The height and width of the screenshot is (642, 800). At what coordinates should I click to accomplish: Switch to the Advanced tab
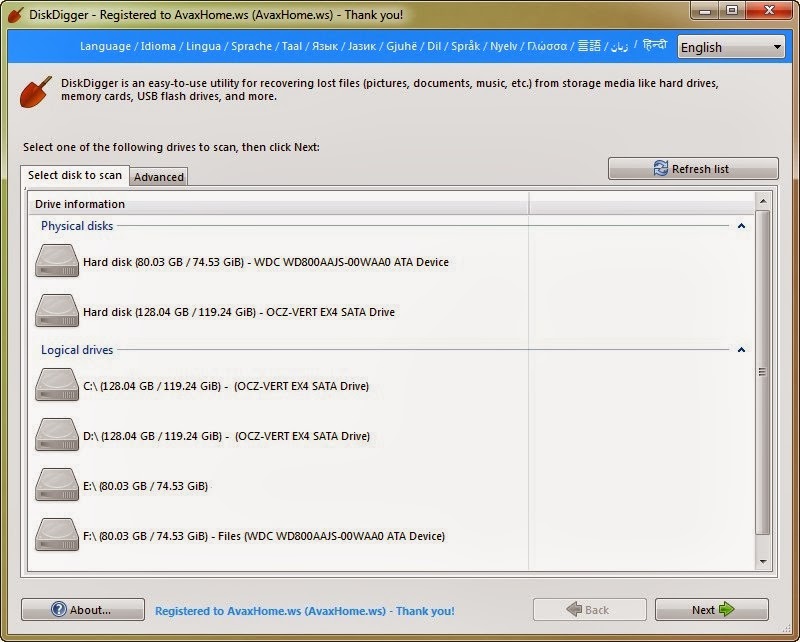pyautogui.click(x=159, y=177)
